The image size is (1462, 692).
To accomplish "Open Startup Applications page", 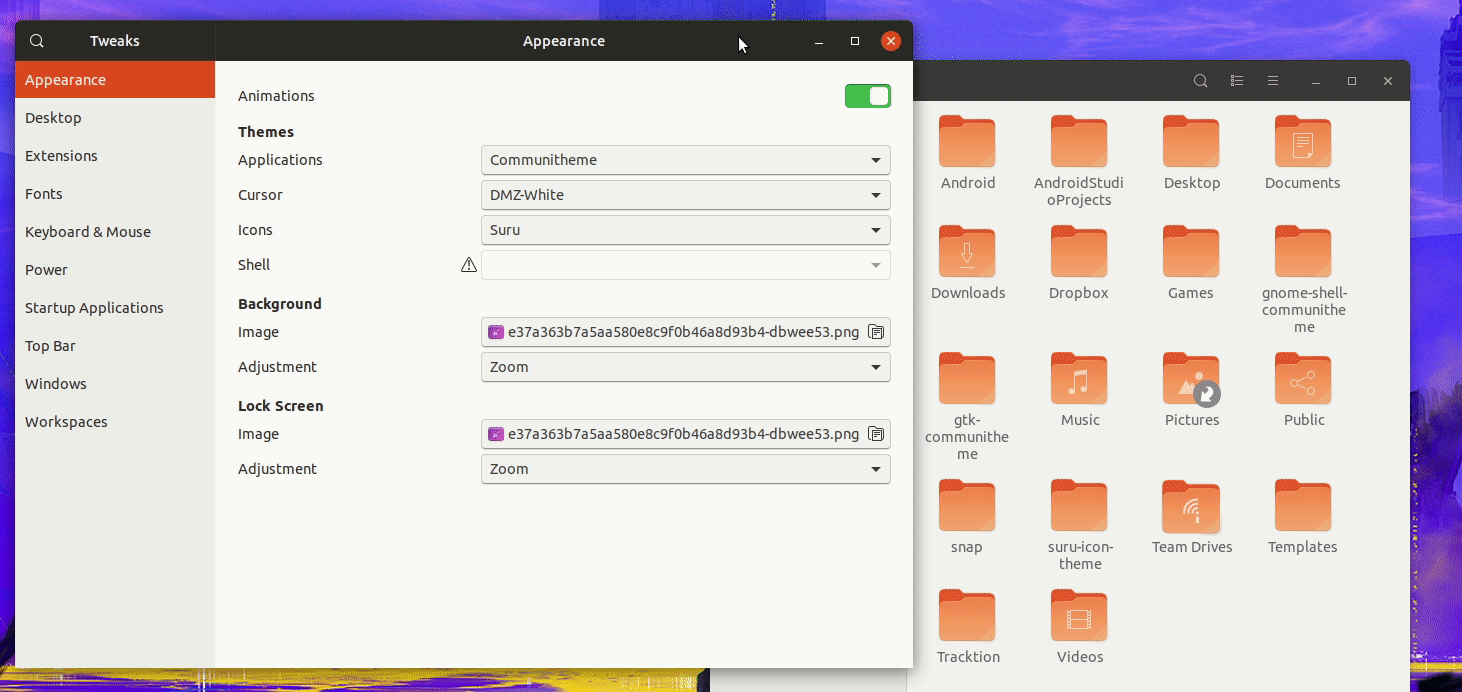I will pos(115,308).
